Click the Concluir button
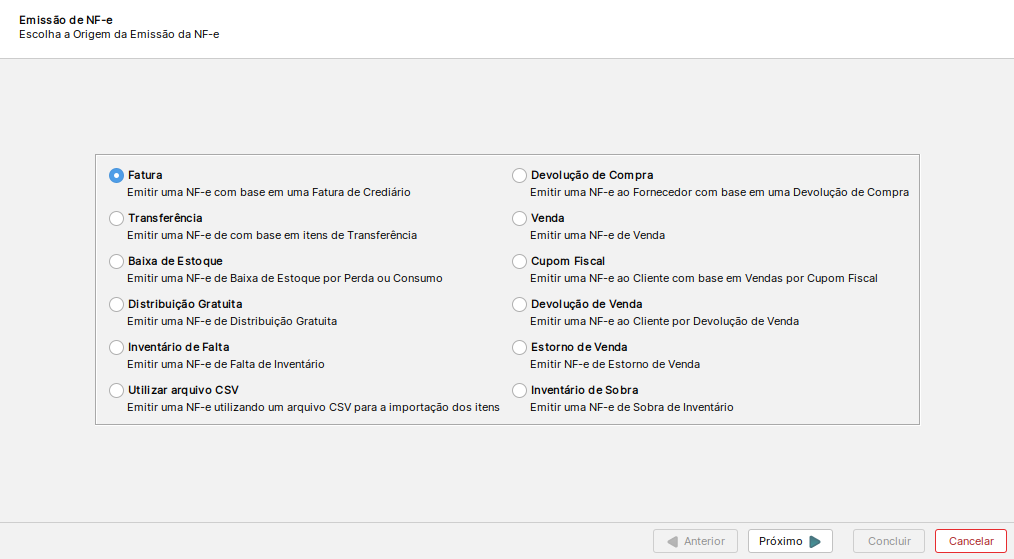Screen dimensions: 1014x559 (889, 541)
